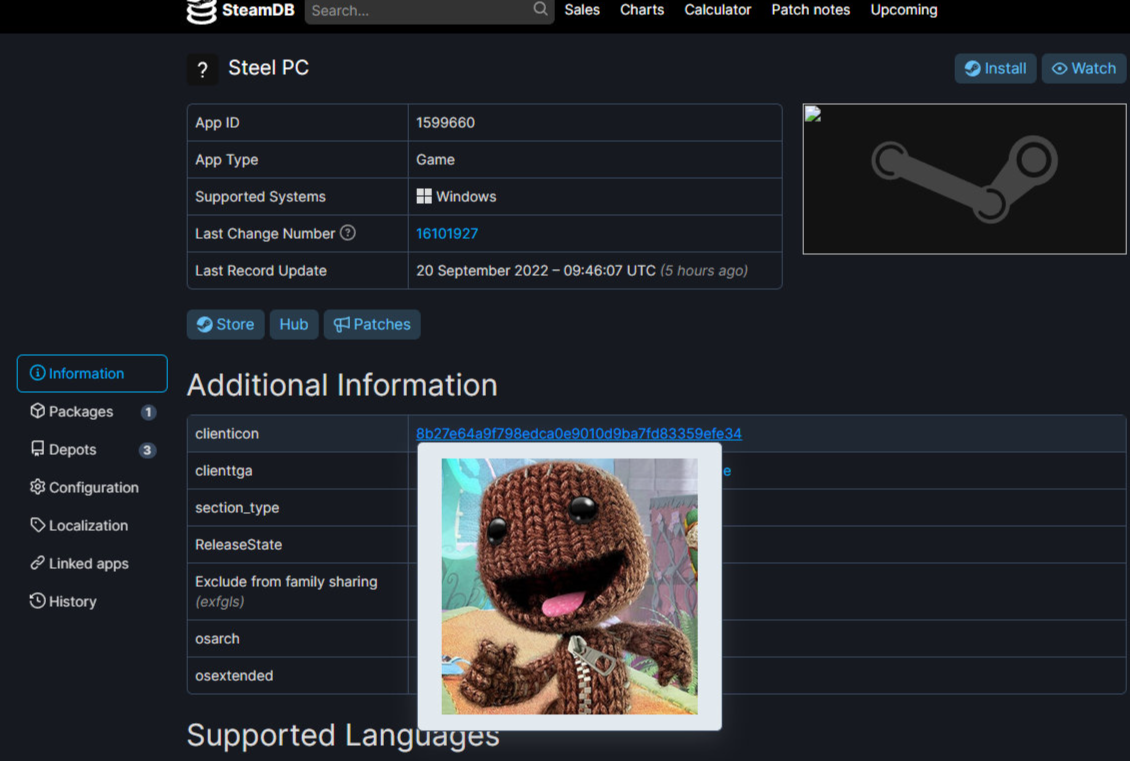The image size is (1130, 761).
Task: Open the Patch notes menu item
Action: click(x=810, y=10)
